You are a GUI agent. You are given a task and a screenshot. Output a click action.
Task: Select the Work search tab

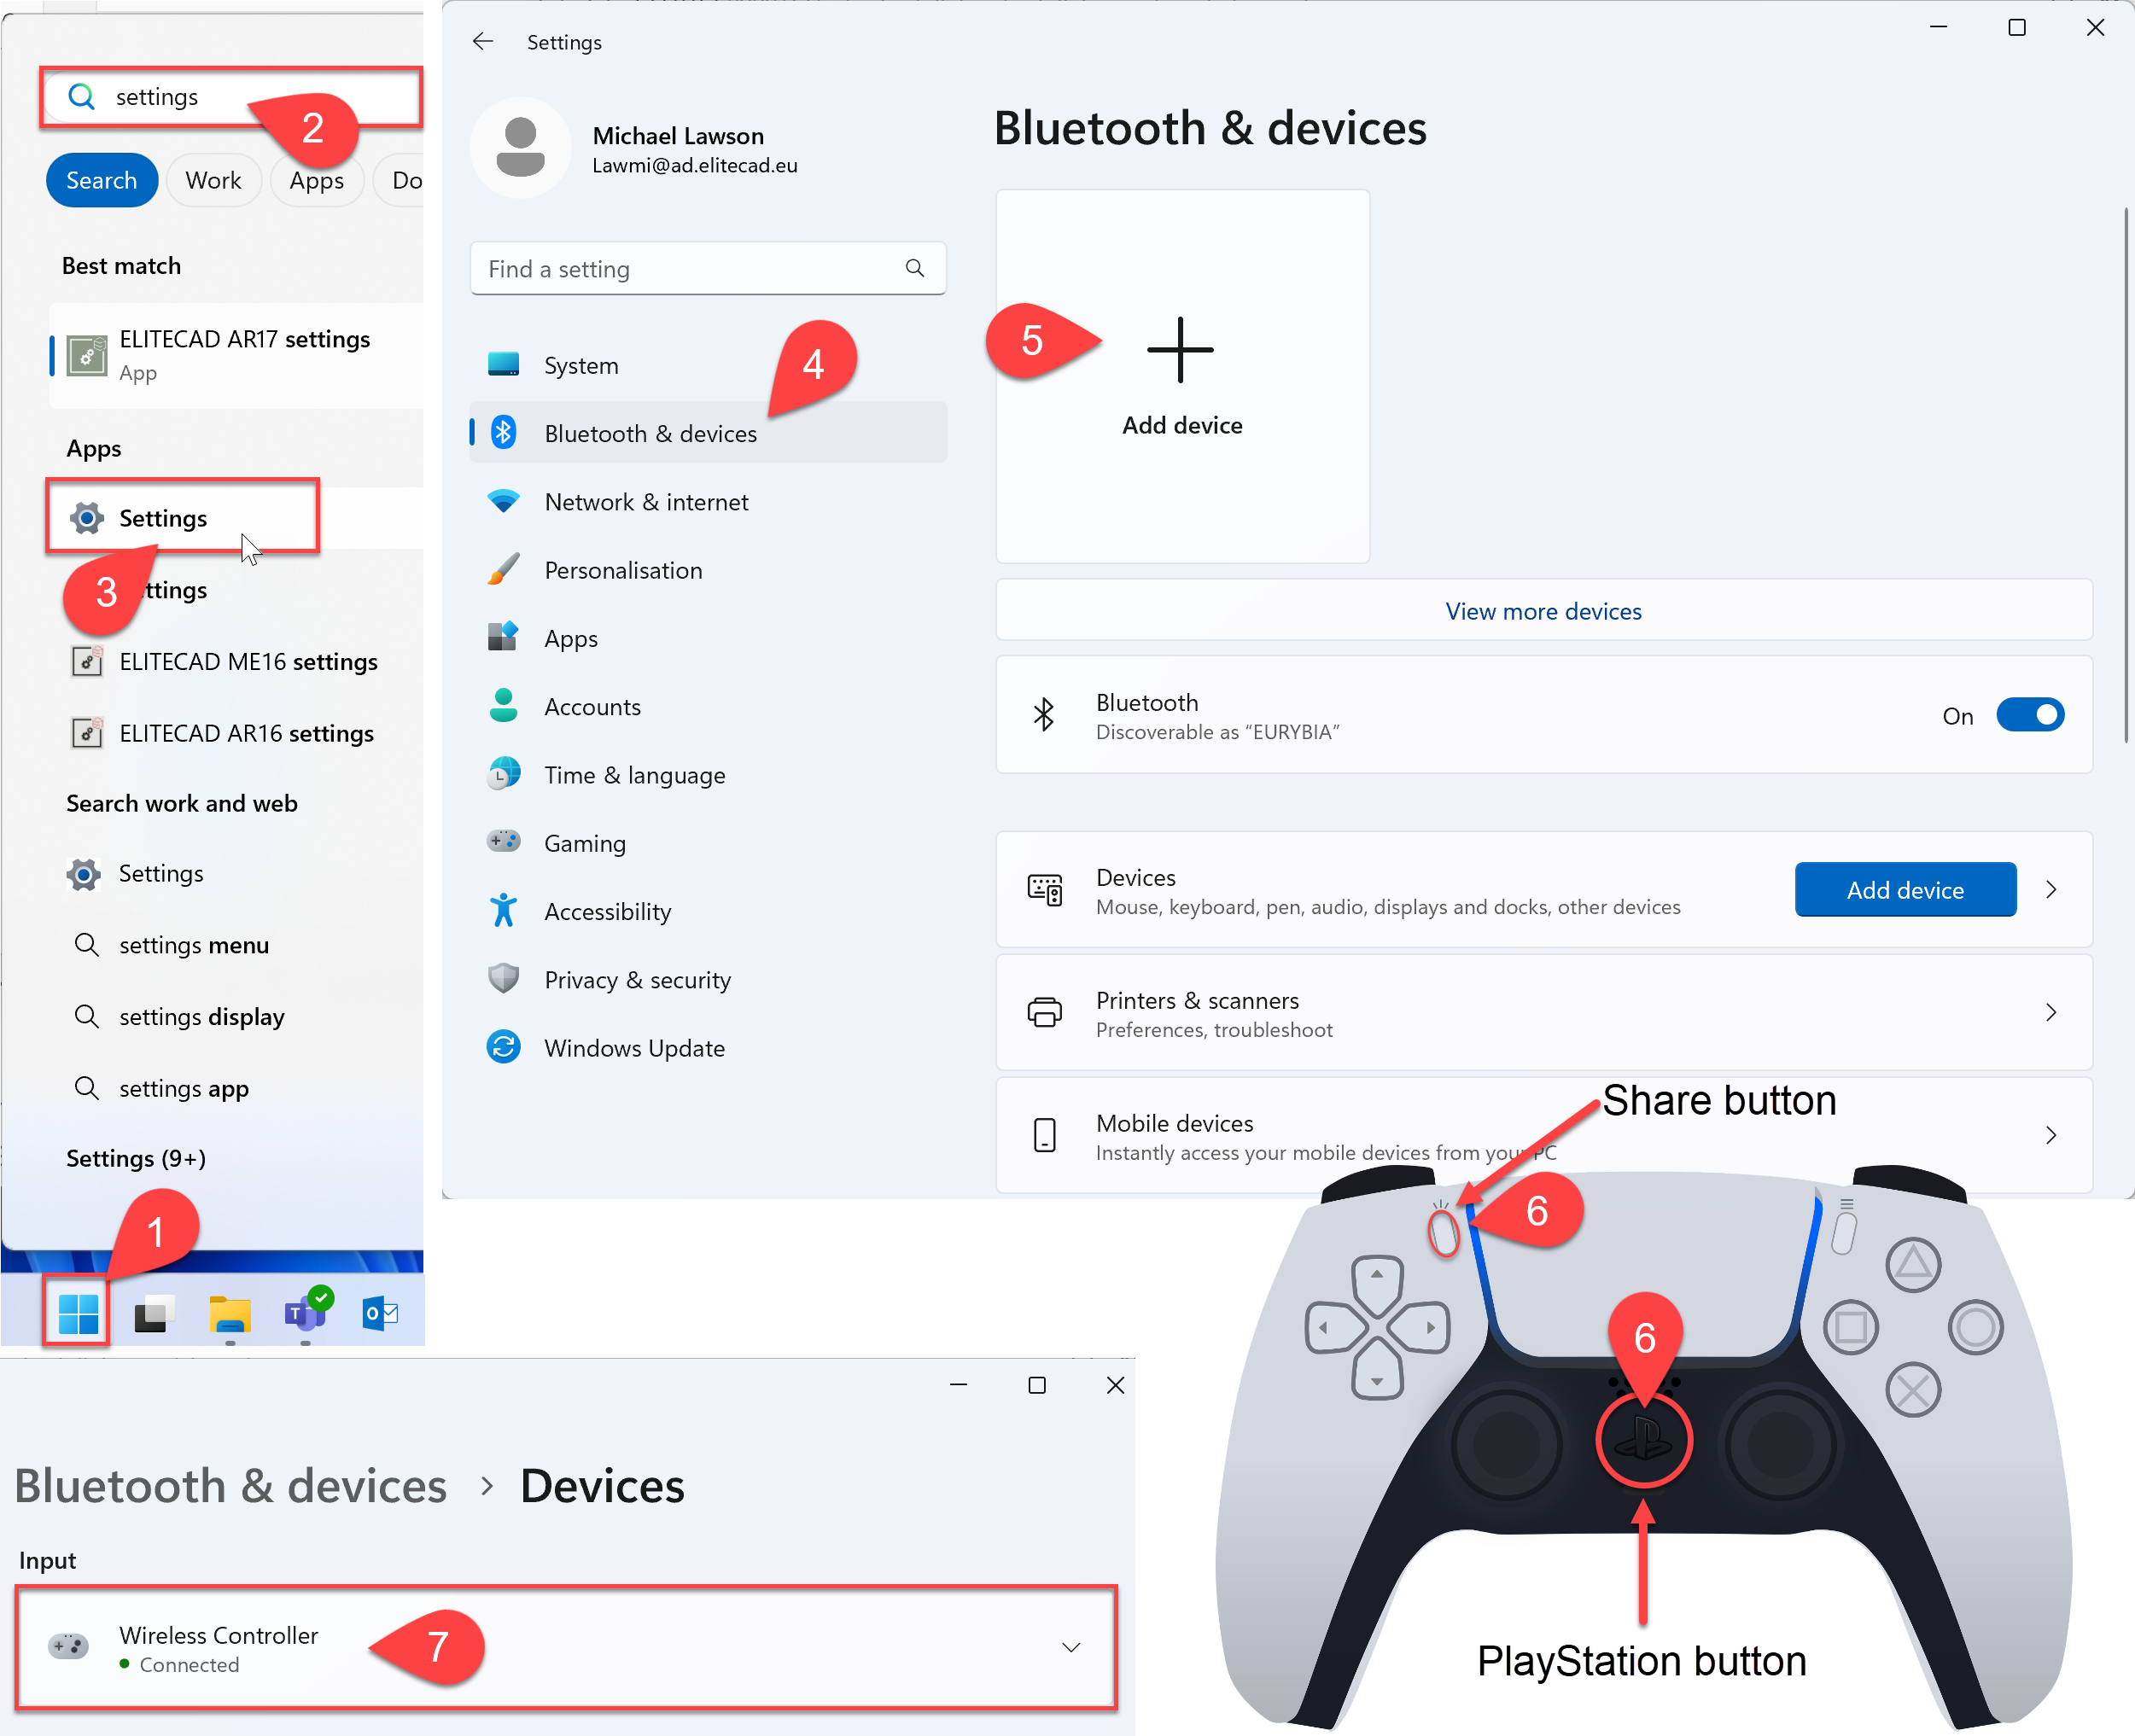click(x=213, y=180)
